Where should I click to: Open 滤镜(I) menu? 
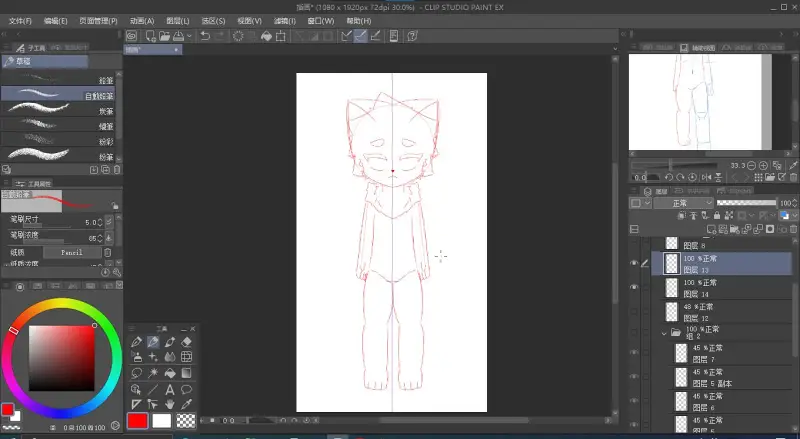(285, 21)
